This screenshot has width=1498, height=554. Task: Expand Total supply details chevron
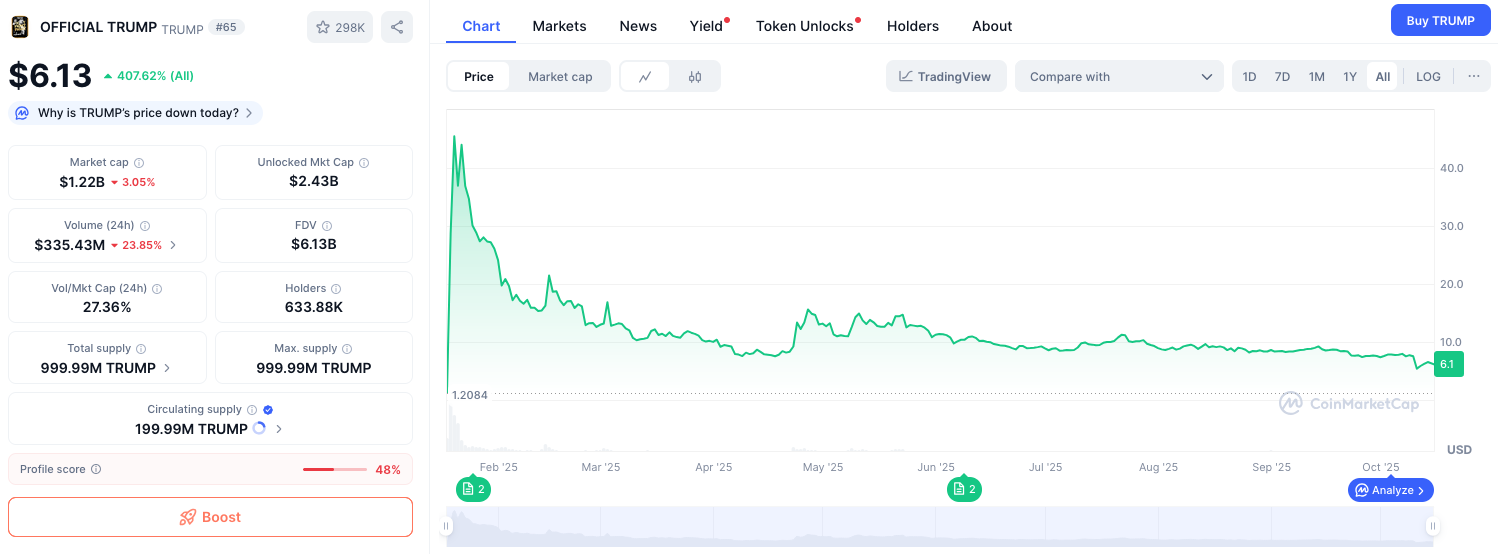167,368
